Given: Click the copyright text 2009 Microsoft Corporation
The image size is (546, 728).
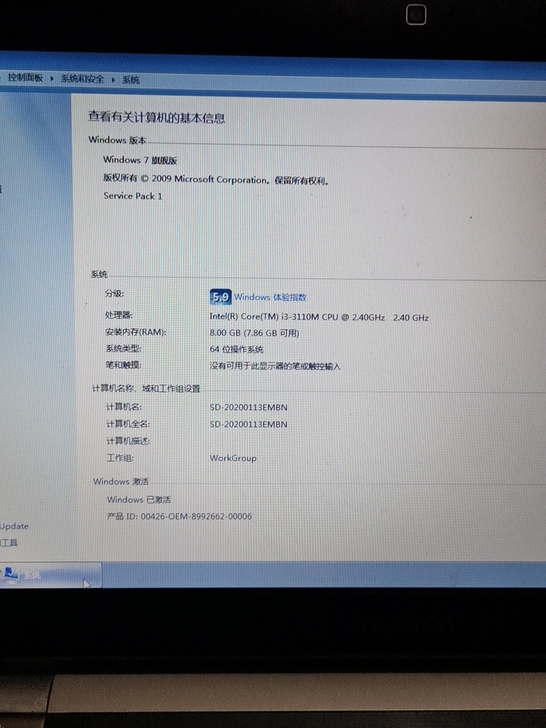Looking at the screenshot, I should click(209, 180).
